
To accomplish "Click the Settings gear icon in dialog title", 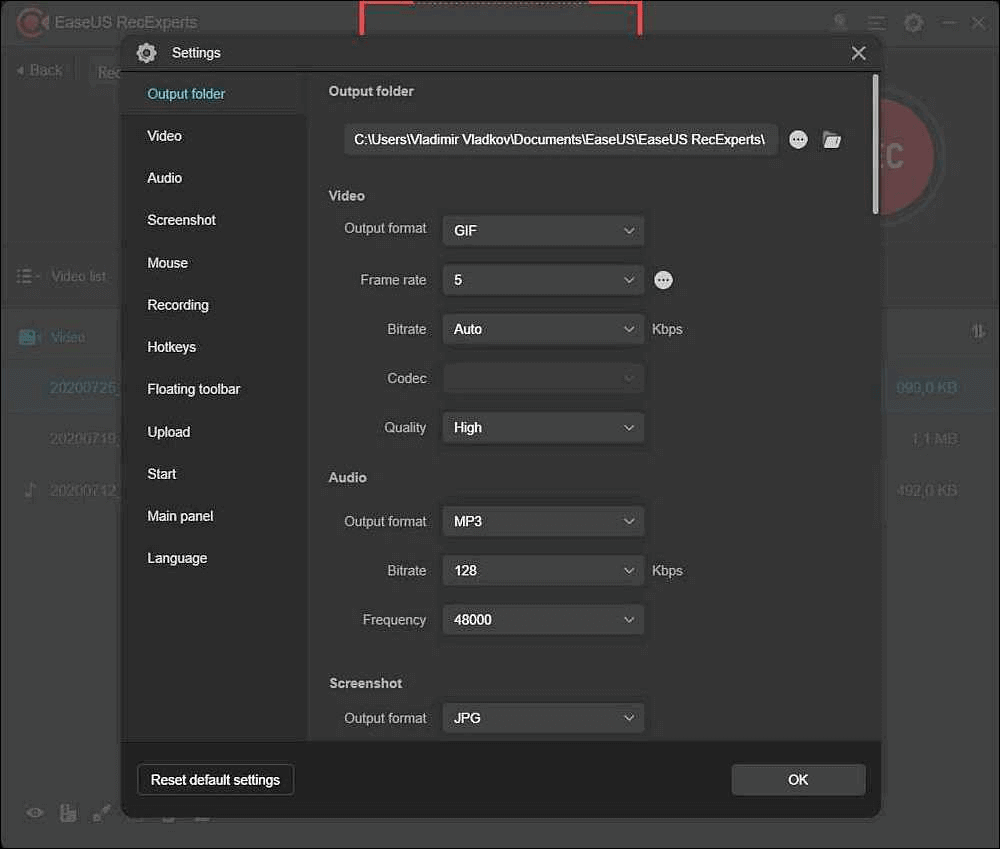I will [x=147, y=53].
